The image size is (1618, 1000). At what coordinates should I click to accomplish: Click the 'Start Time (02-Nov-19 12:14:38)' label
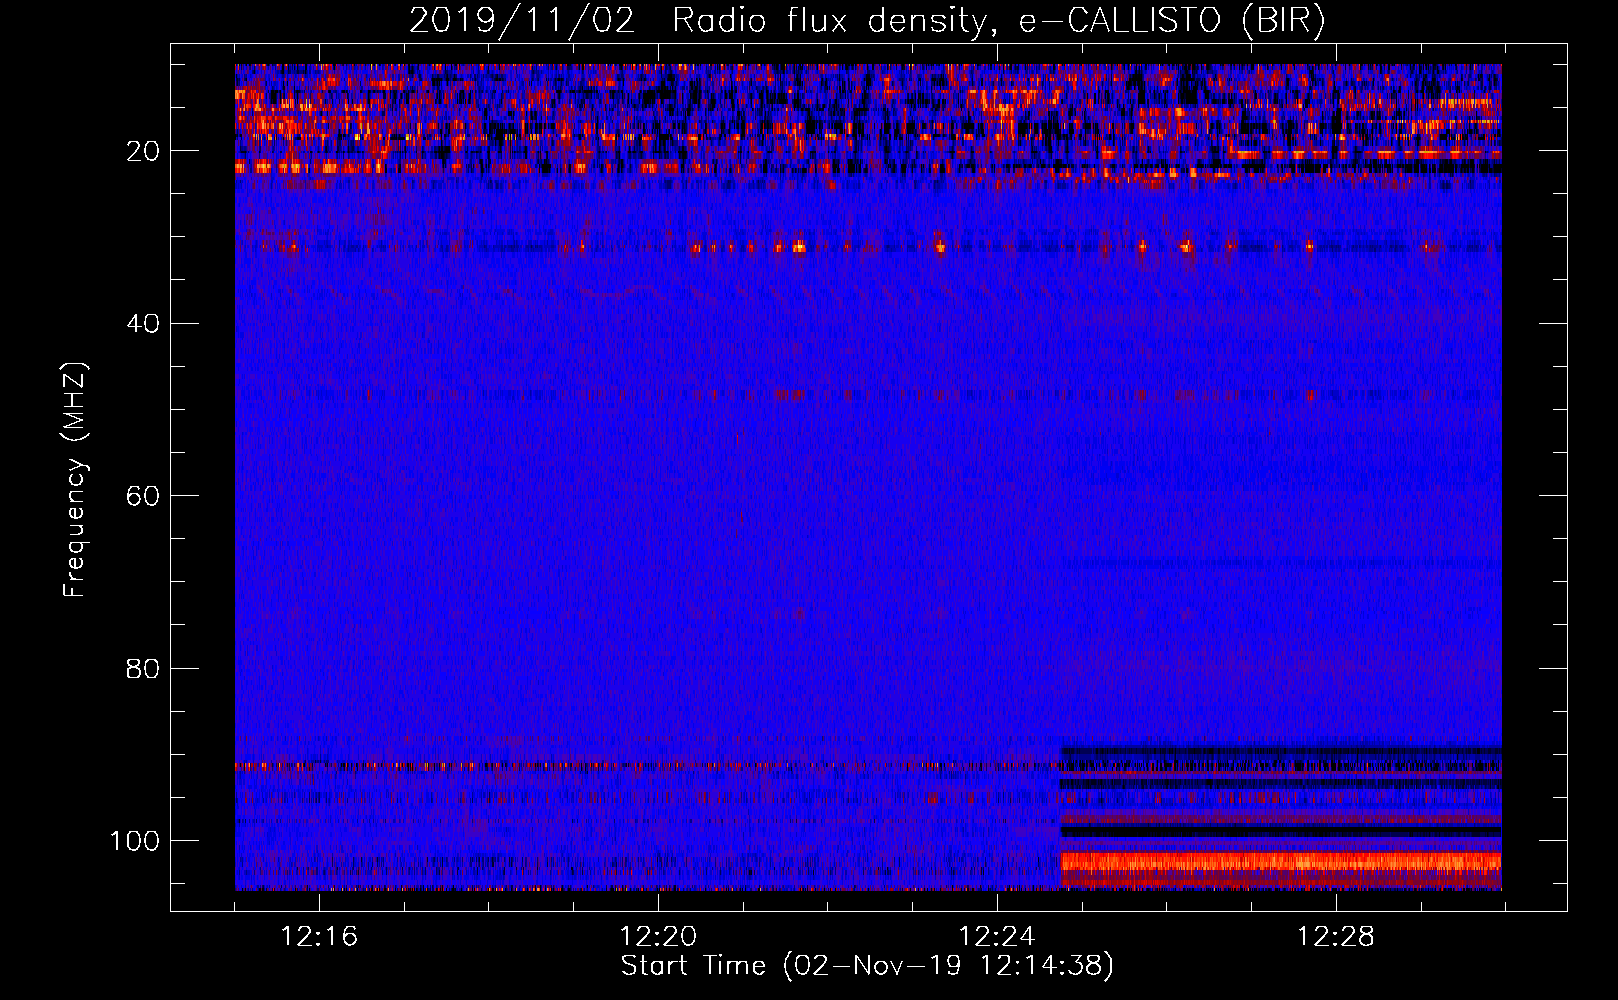pyautogui.click(x=867, y=966)
